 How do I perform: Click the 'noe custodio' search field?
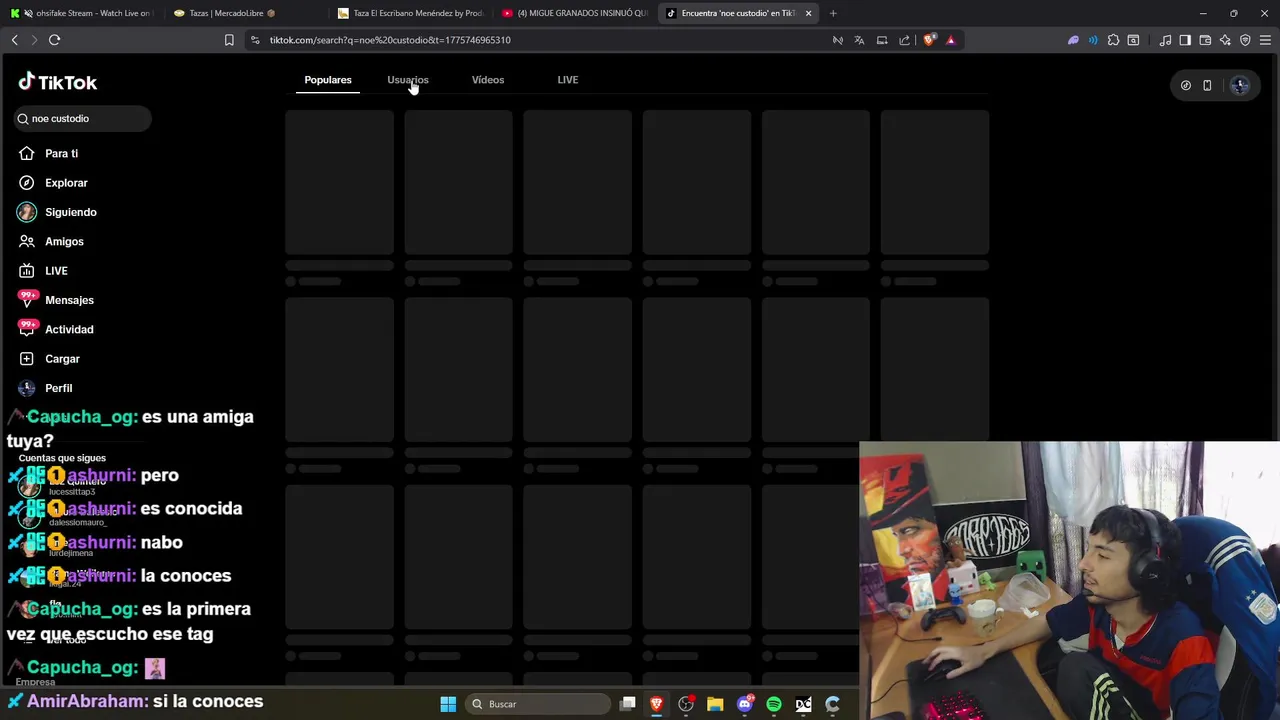pos(83,118)
